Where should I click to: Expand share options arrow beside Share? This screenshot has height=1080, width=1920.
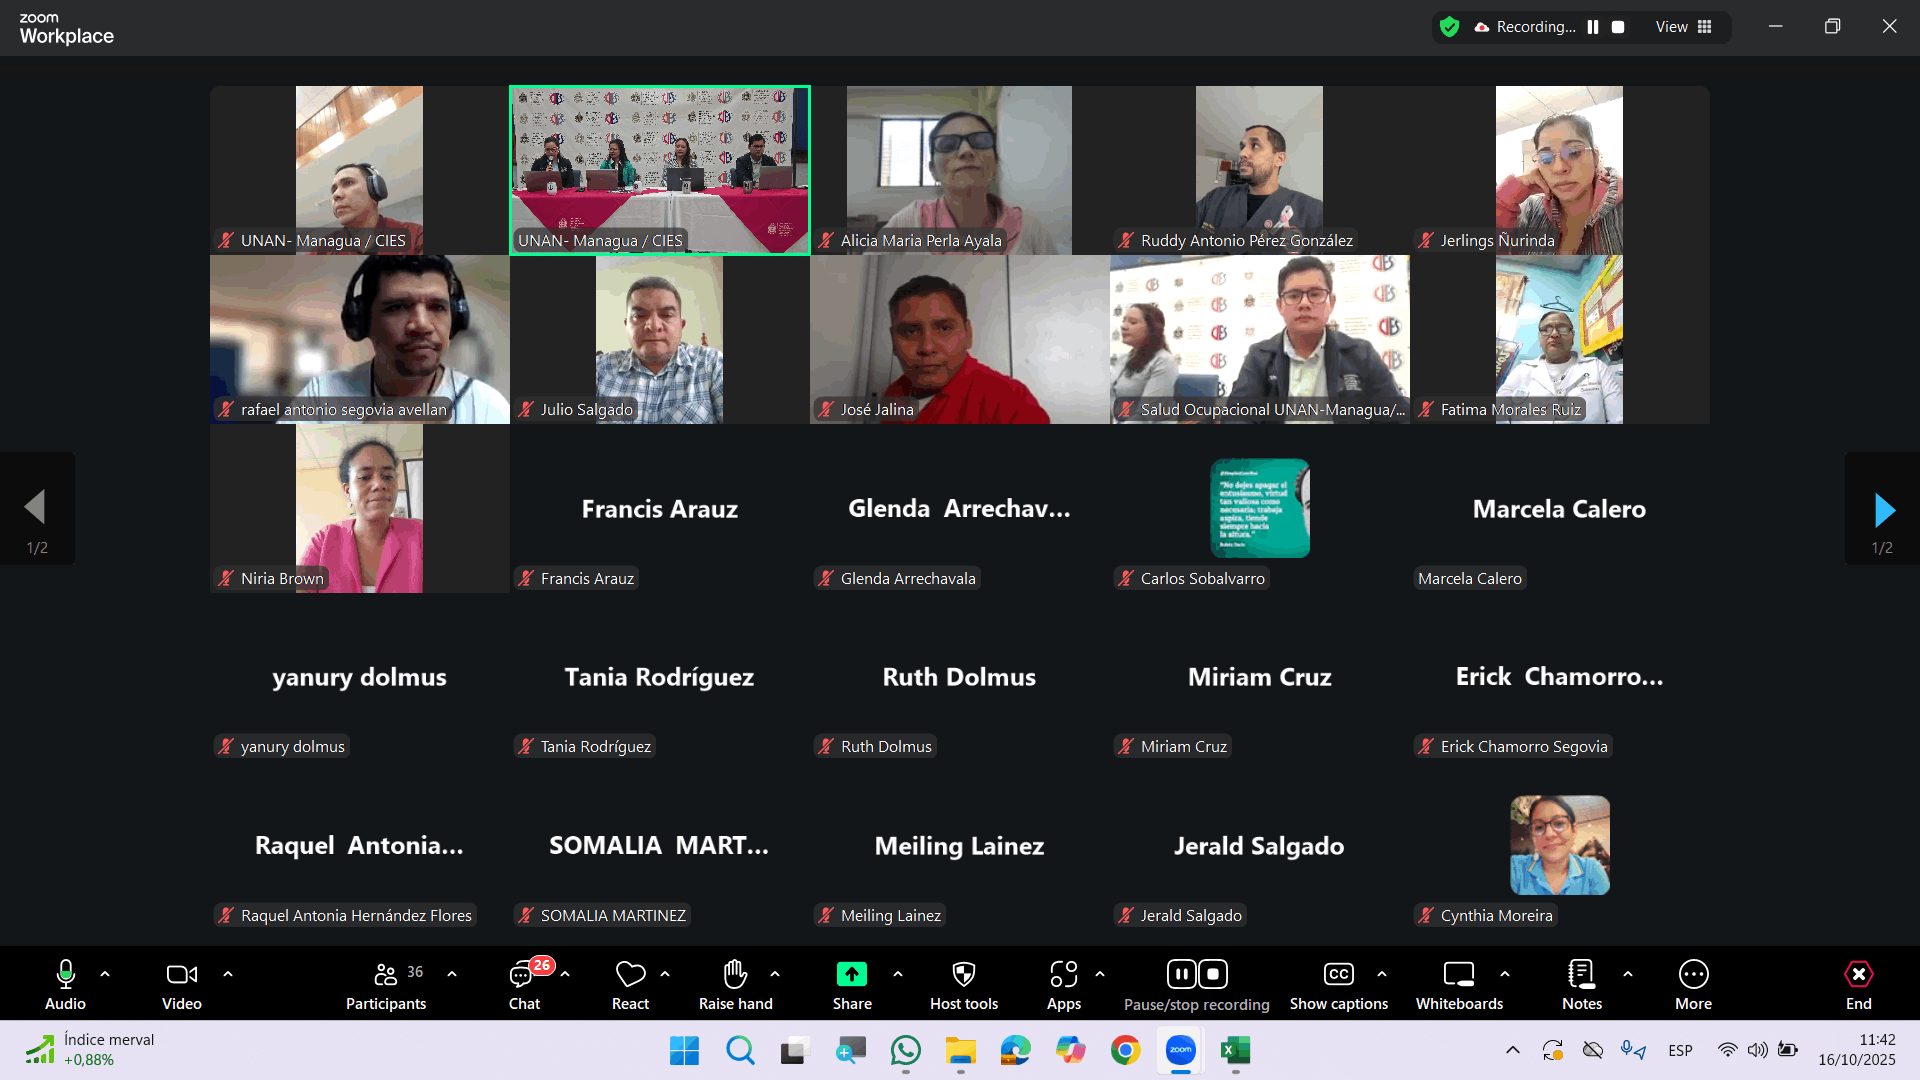pos(898,974)
